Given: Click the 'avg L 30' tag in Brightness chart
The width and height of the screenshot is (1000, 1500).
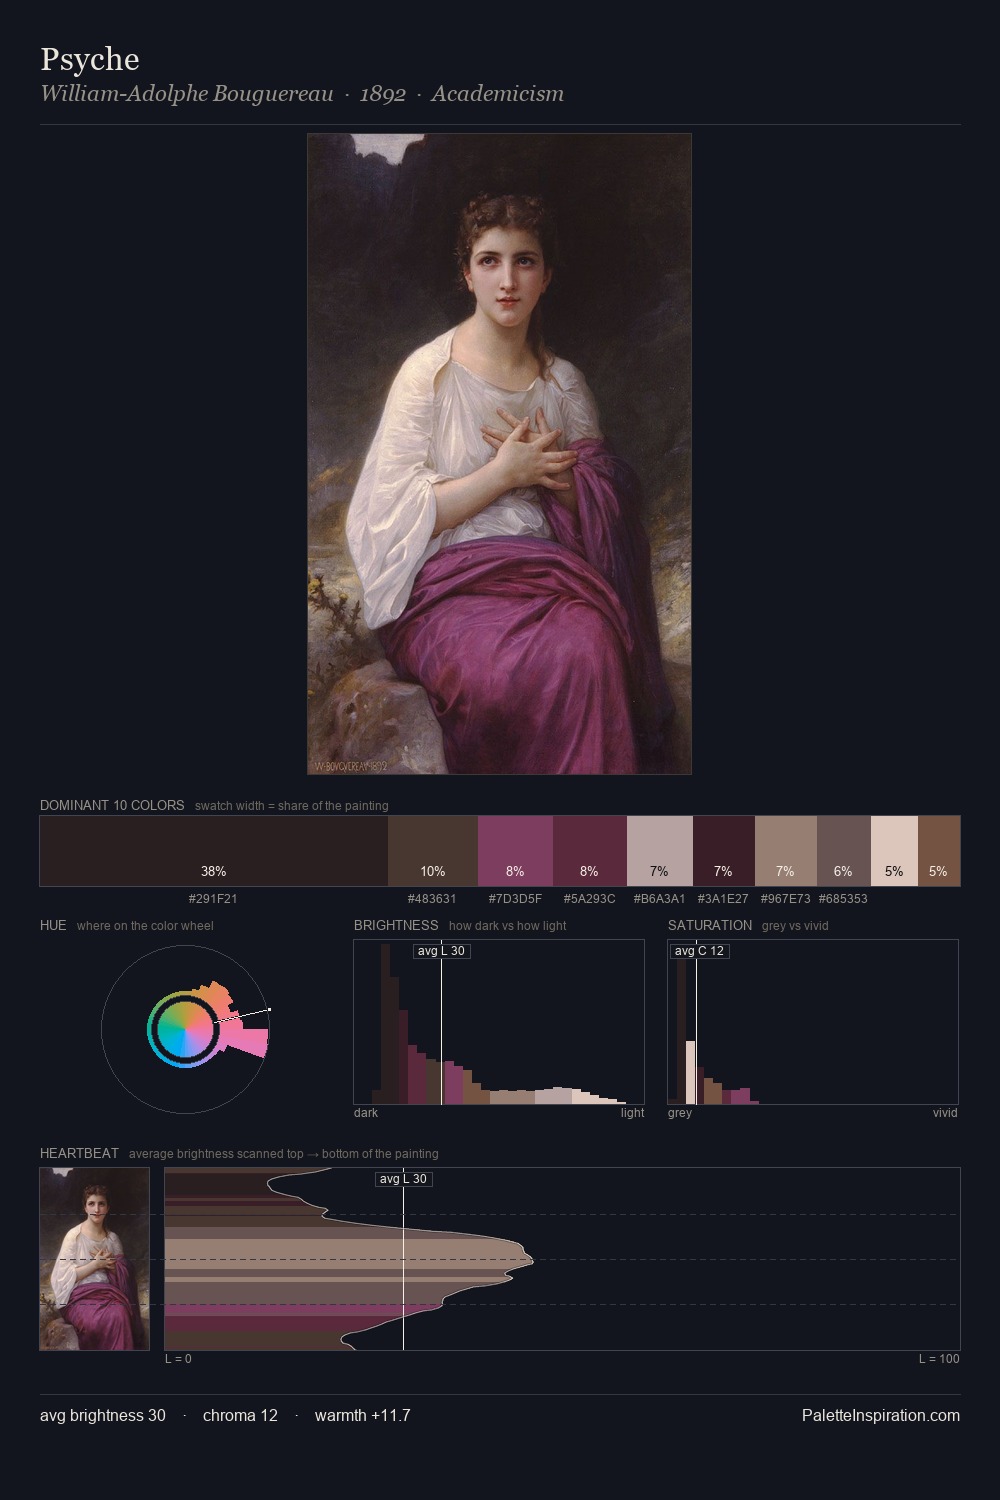Looking at the screenshot, I should (441, 951).
